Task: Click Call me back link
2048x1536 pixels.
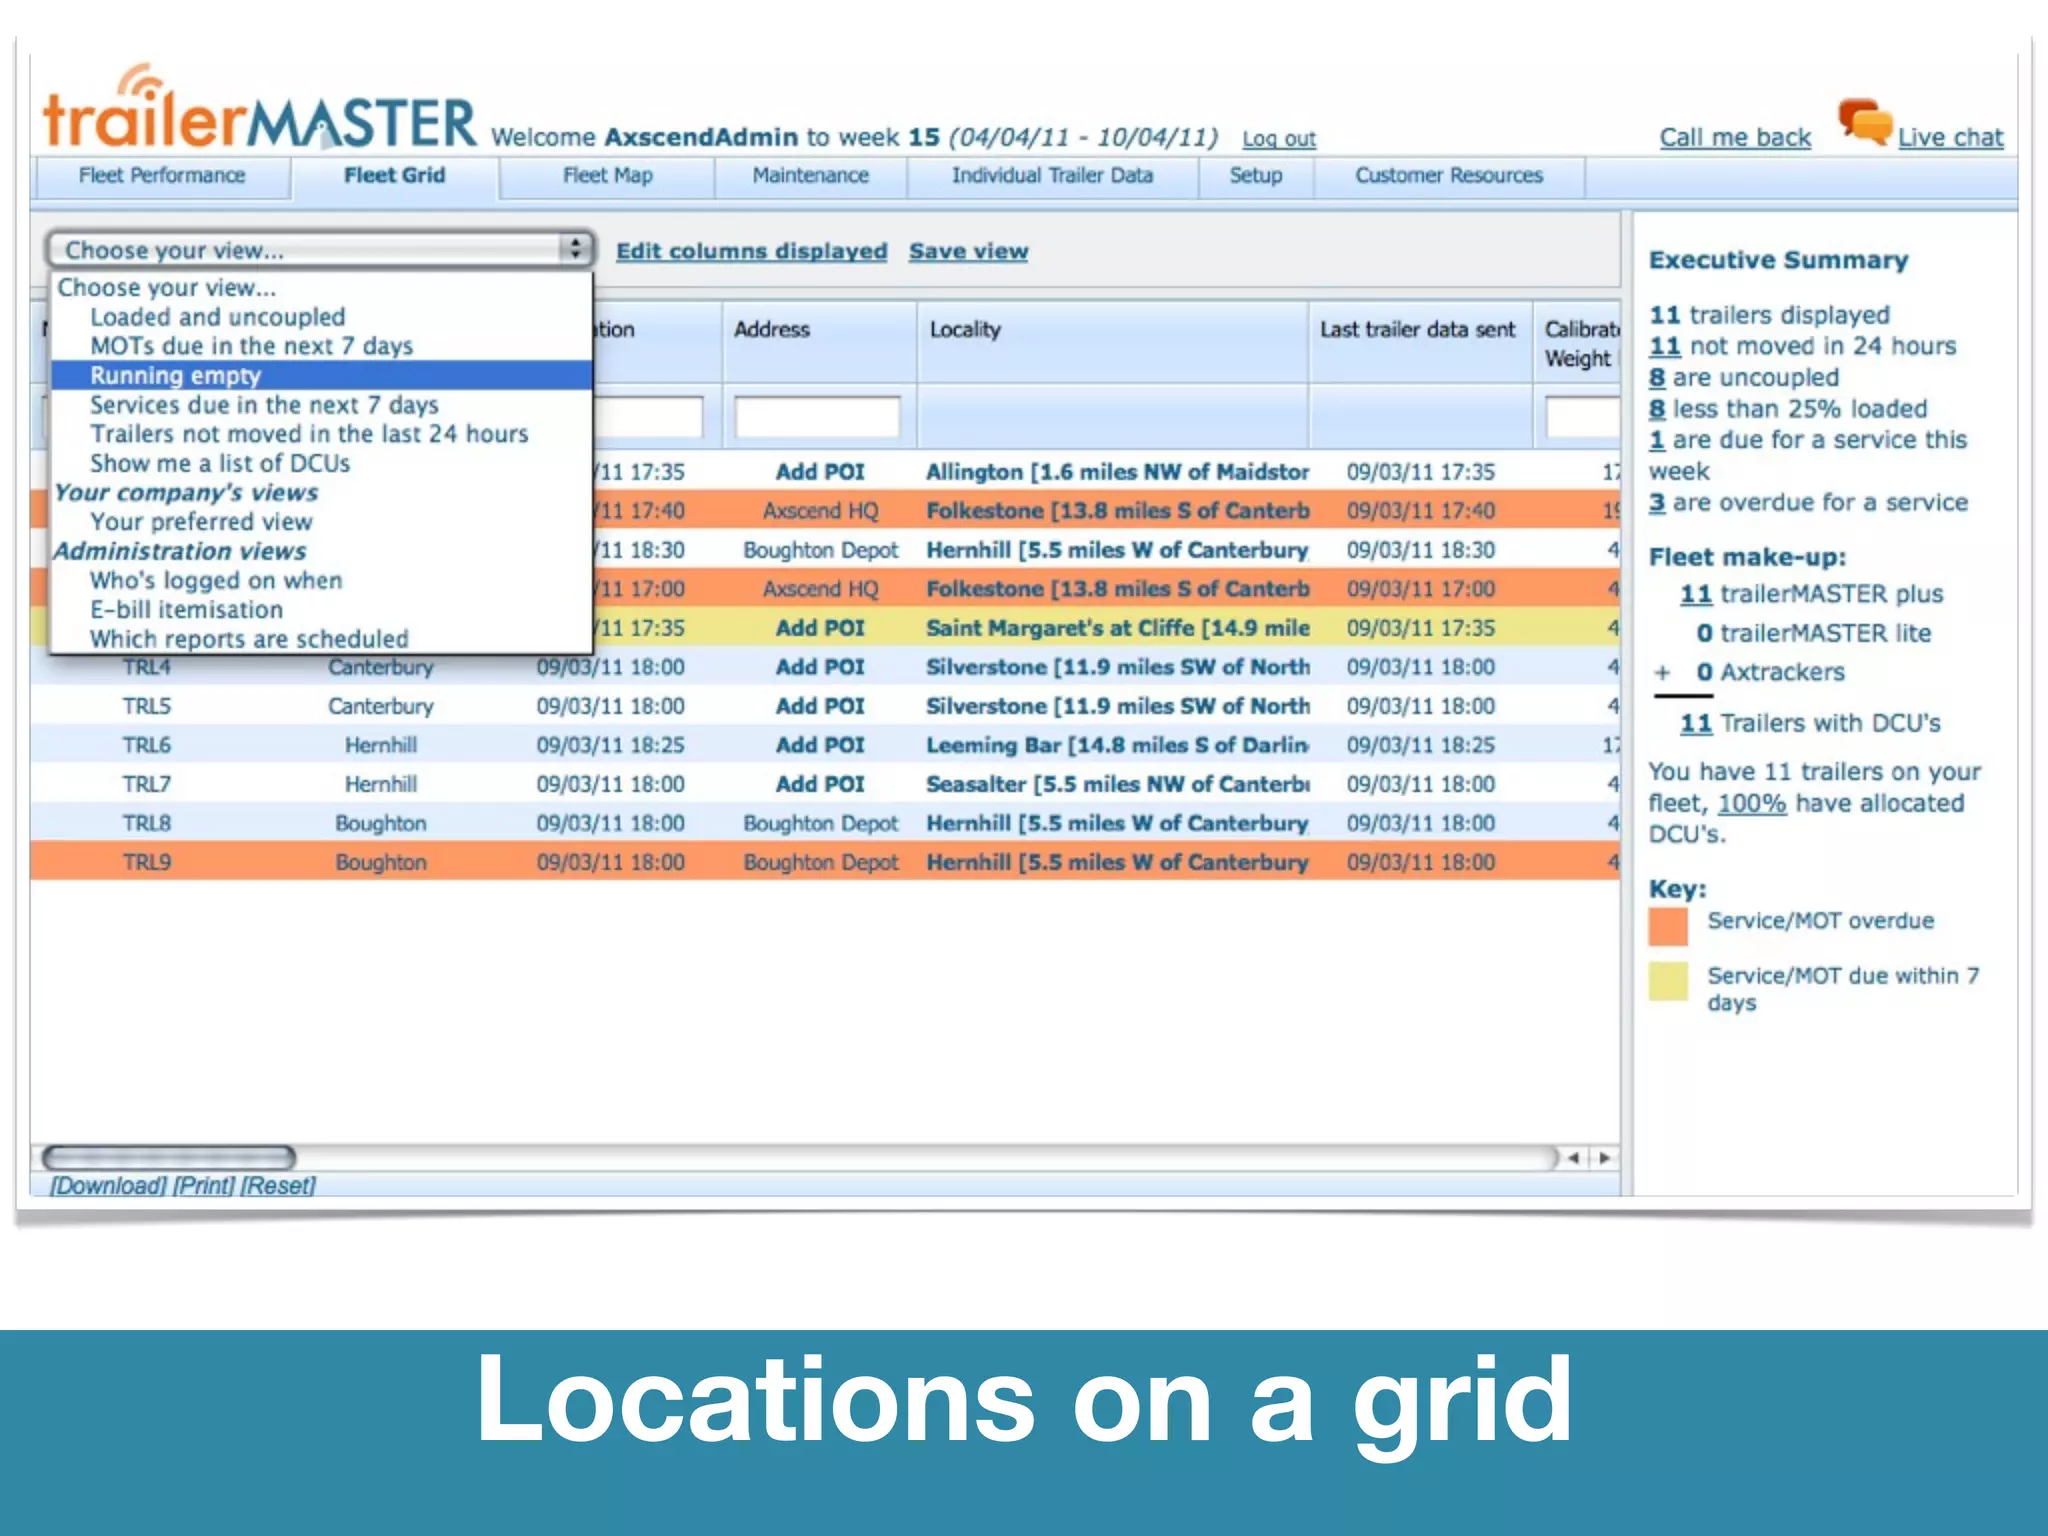Action: tap(1735, 138)
